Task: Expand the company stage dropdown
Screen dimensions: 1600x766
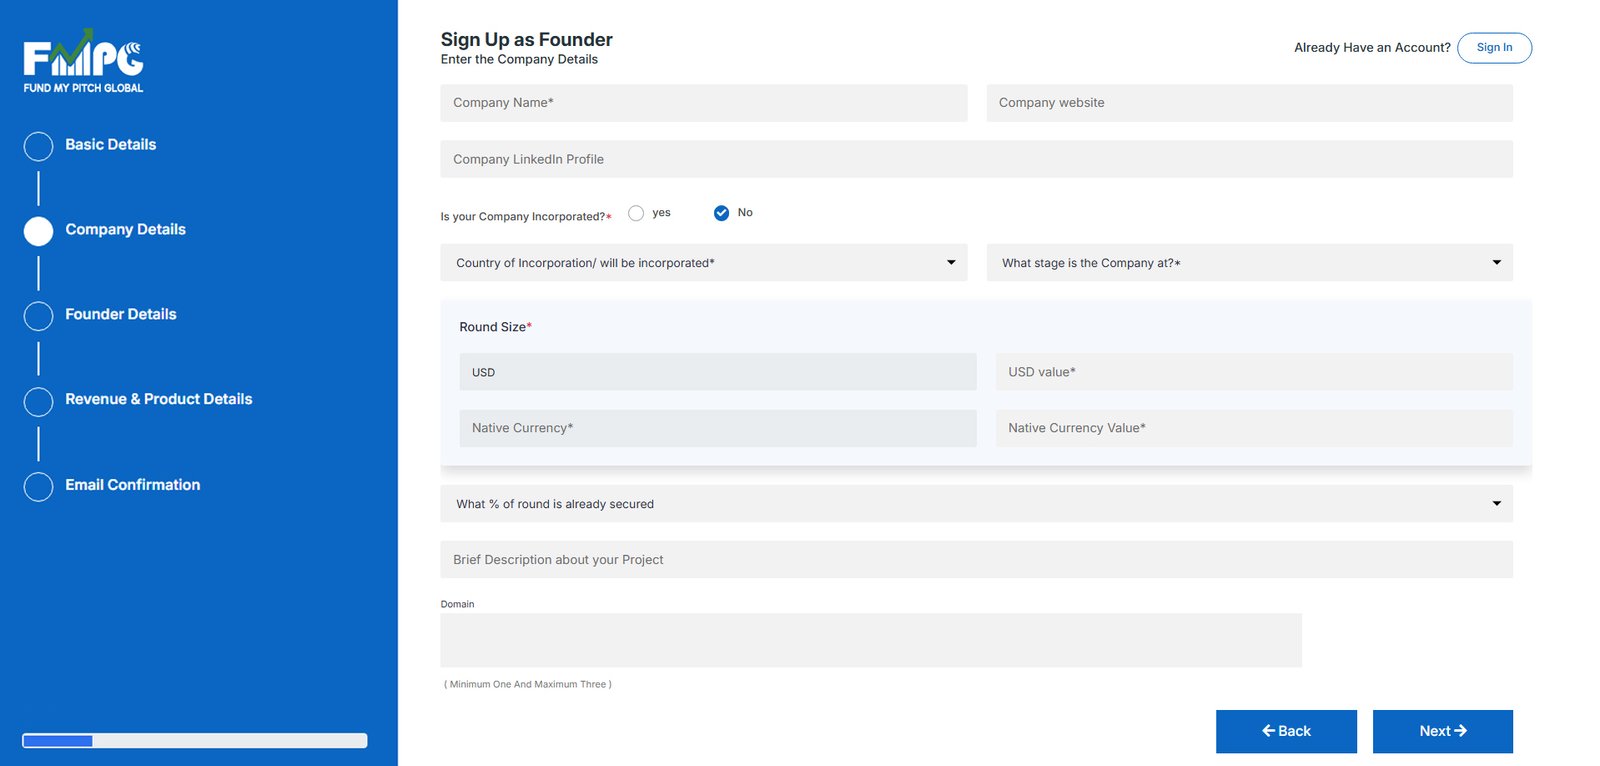Action: click(1249, 263)
